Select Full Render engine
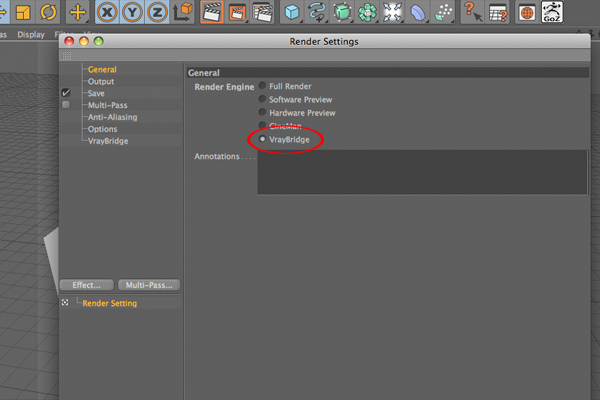Screen dimensions: 600x400 [262, 85]
